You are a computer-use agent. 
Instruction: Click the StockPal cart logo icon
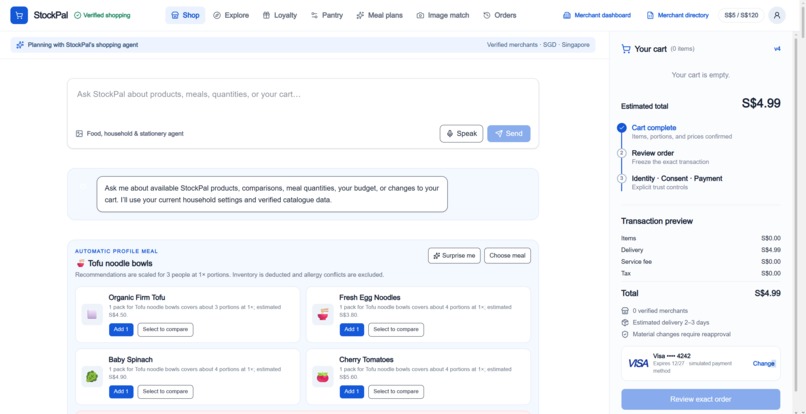[19, 15]
